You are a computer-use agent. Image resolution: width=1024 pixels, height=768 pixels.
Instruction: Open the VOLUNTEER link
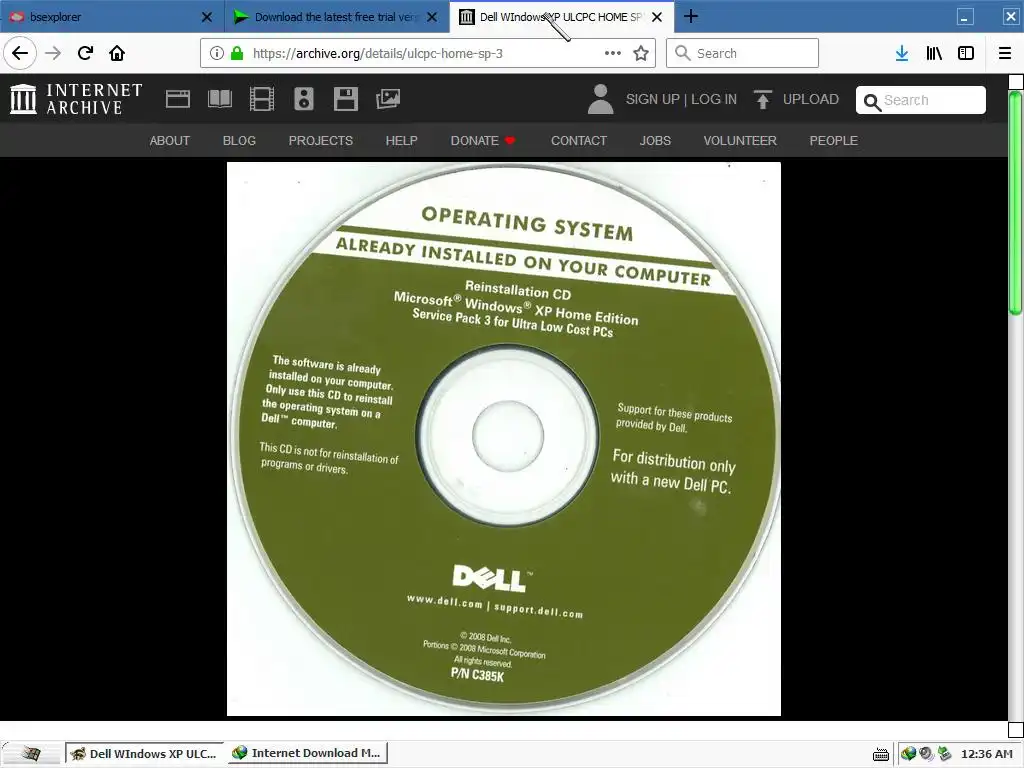pos(740,140)
